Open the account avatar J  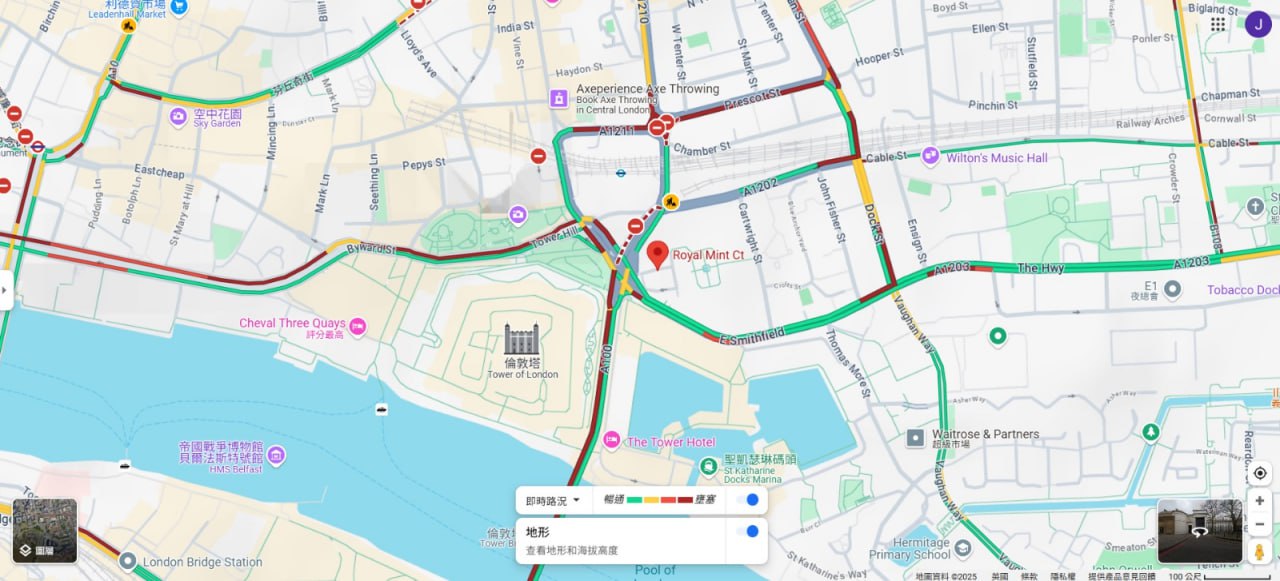1257,24
